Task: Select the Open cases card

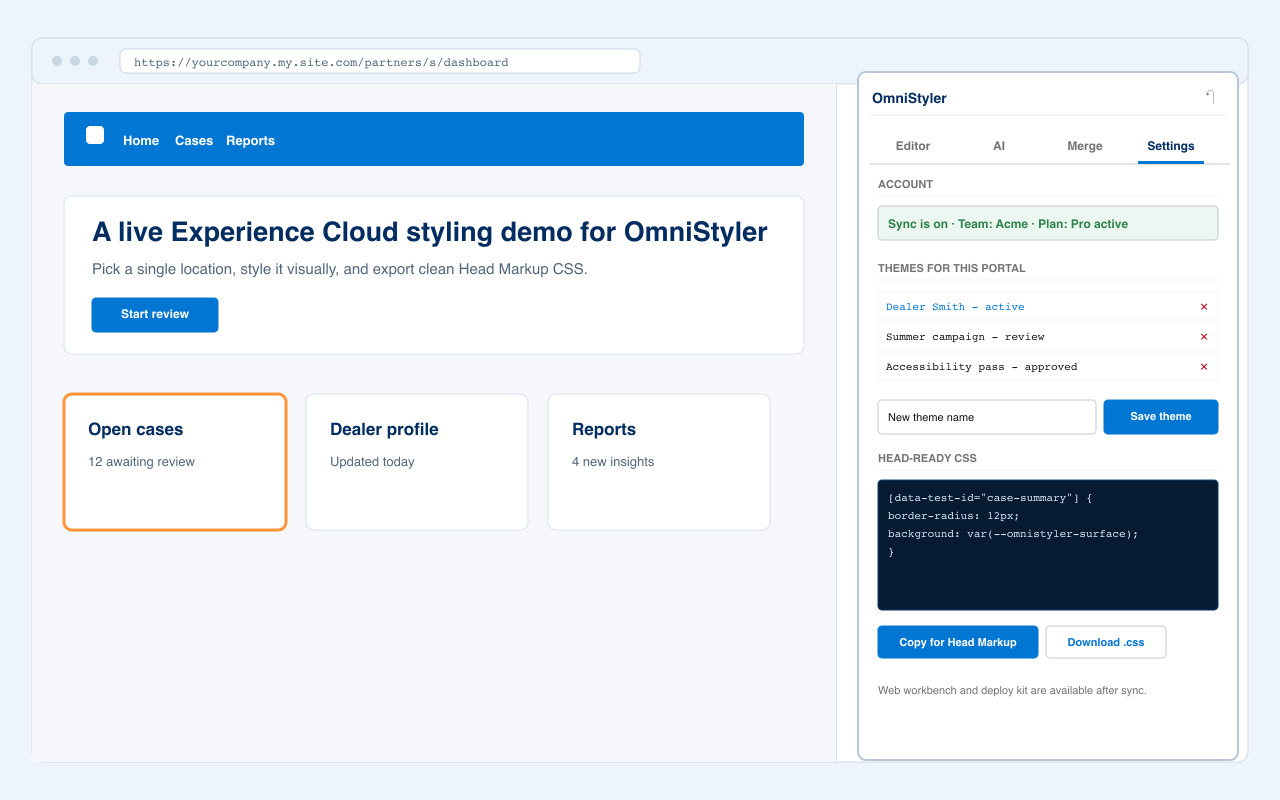Action: 175,462
